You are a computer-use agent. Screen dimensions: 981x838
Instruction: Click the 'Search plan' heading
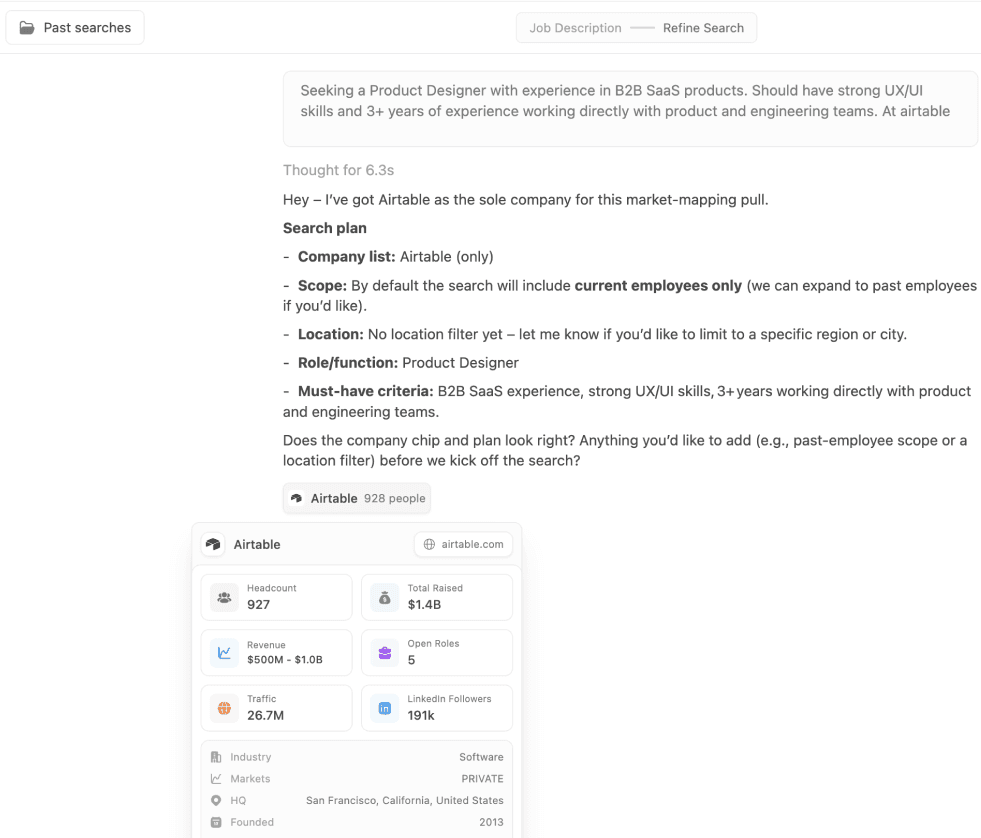[x=325, y=228]
